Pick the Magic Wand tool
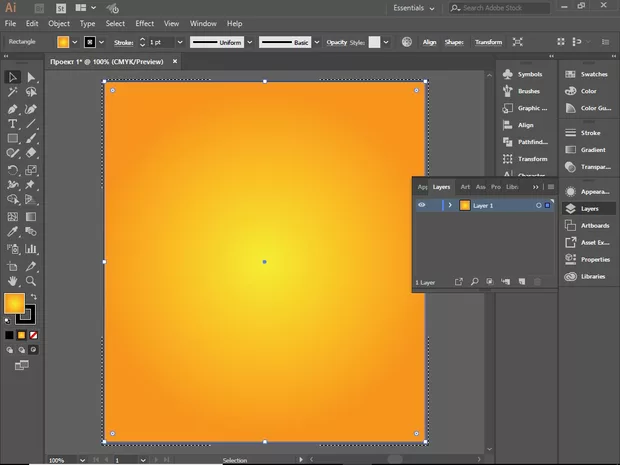Viewport: 620px width, 465px height. (x=13, y=92)
